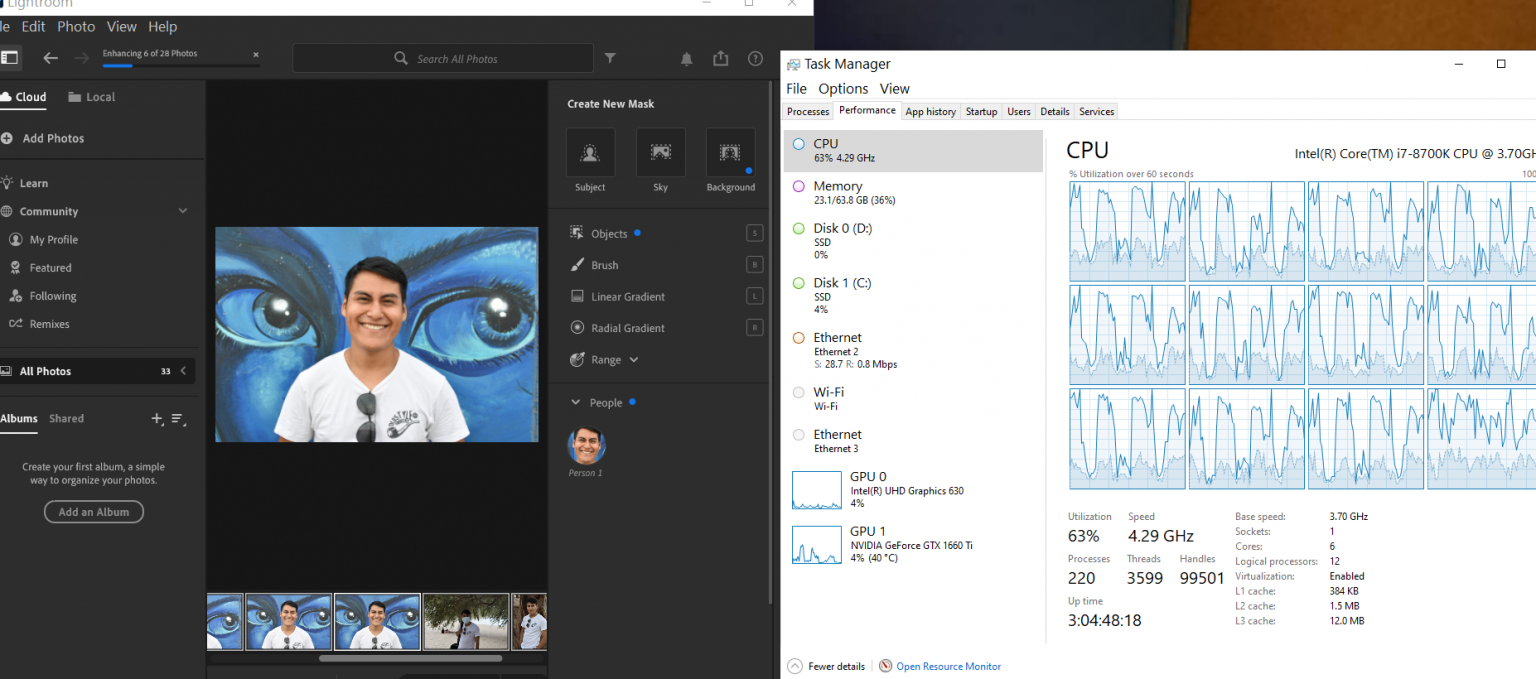This screenshot has height=679, width=1536.
Task: Click the filmstrip horizontal scrollbar
Action: click(x=410, y=658)
